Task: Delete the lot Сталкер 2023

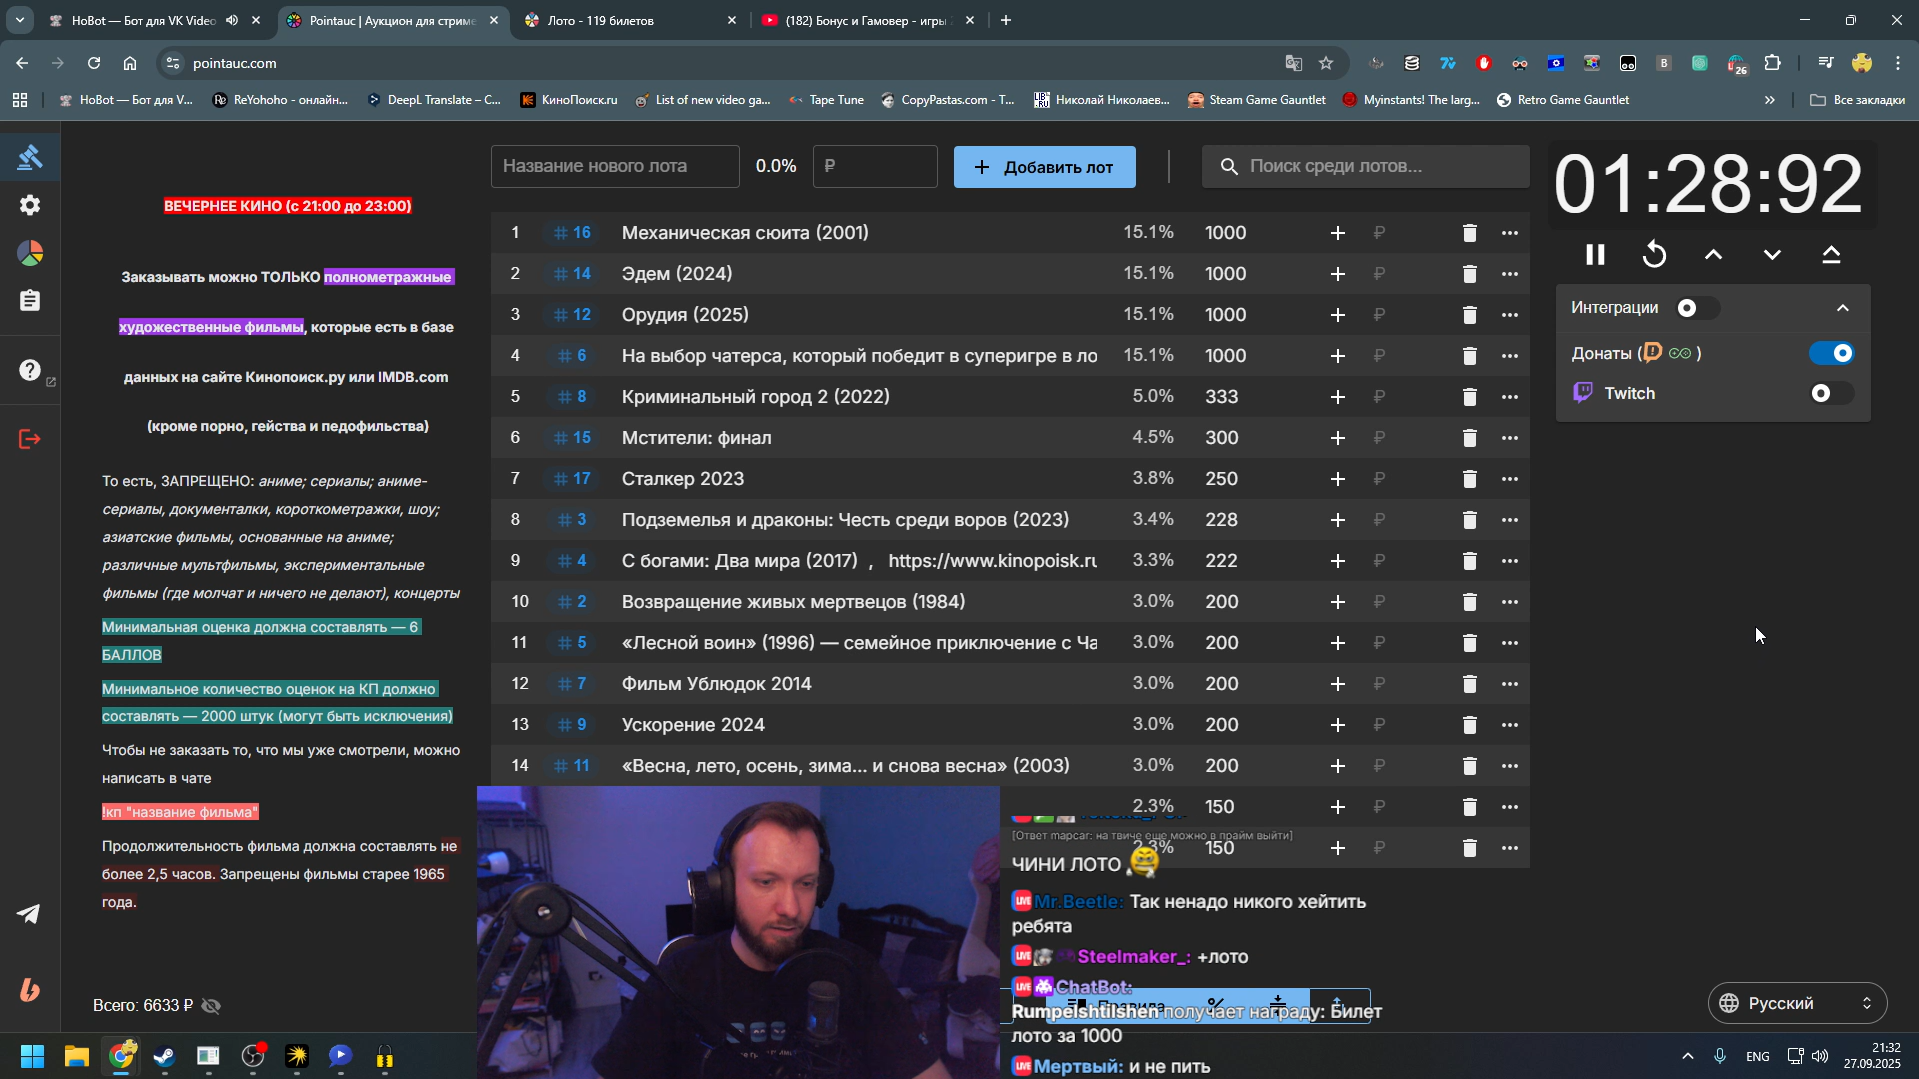Action: click(1469, 479)
